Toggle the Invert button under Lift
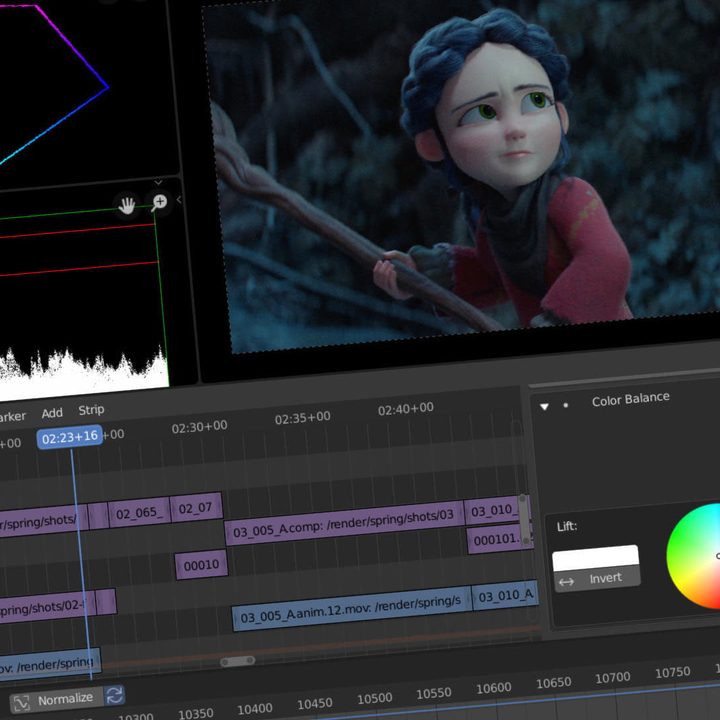This screenshot has width=720, height=720. [596, 578]
